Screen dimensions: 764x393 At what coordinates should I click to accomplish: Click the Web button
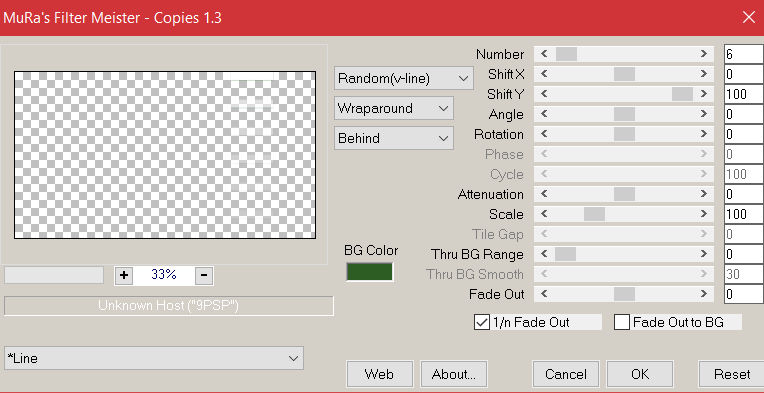pos(380,374)
